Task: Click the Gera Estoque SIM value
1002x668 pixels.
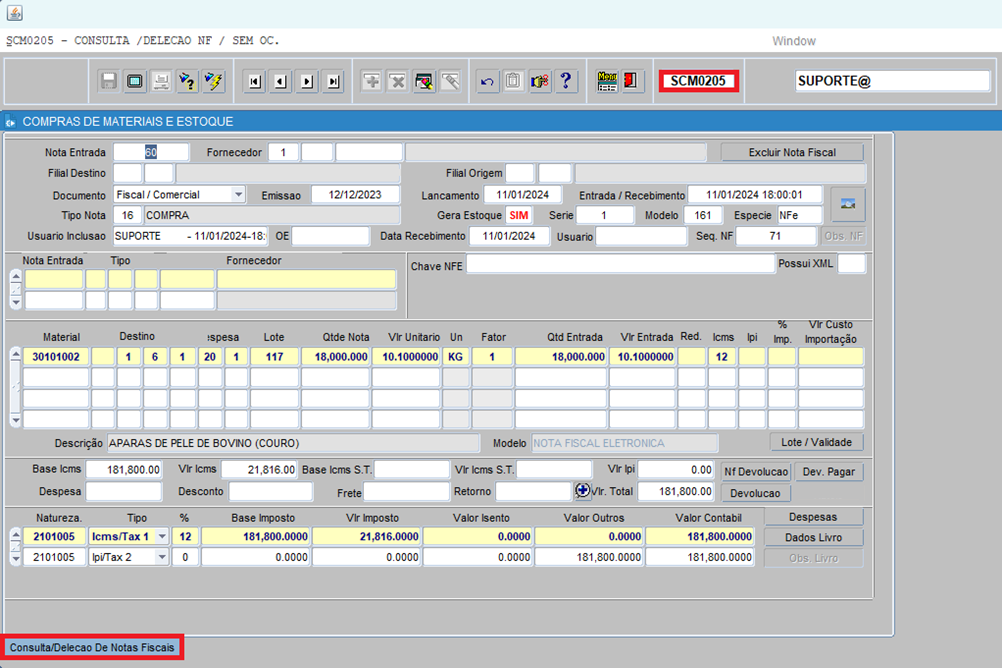Action: pyautogui.click(x=519, y=215)
